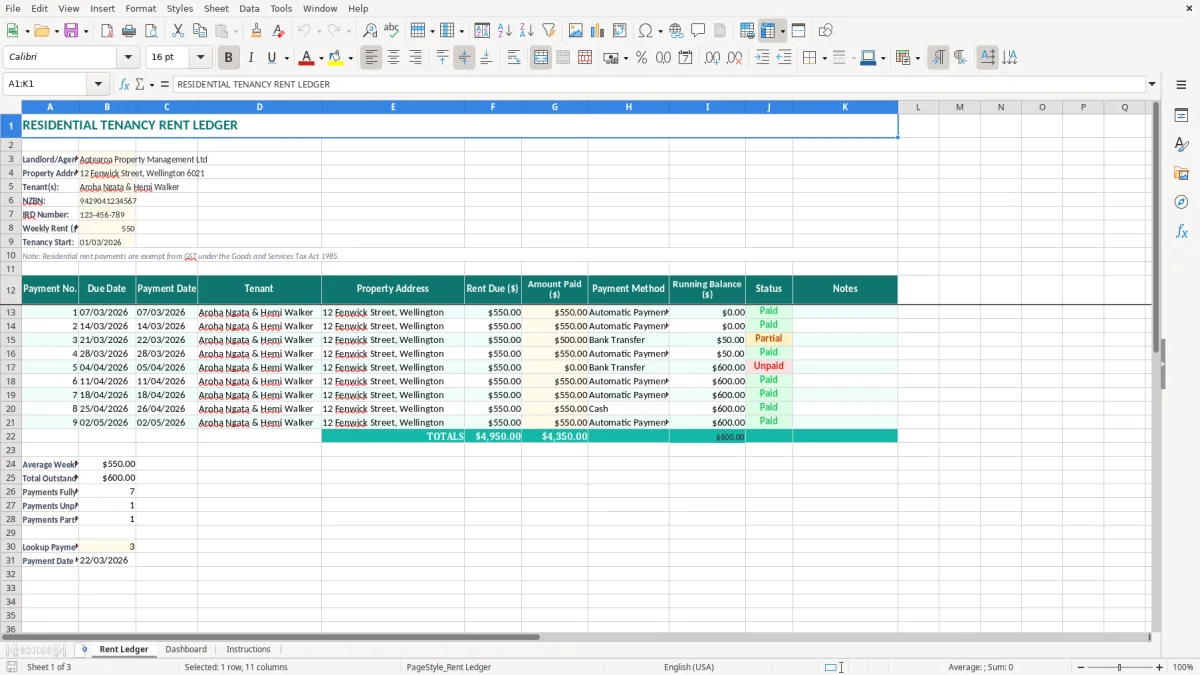Insert a comment
This screenshot has width=1200, height=675.
point(699,31)
